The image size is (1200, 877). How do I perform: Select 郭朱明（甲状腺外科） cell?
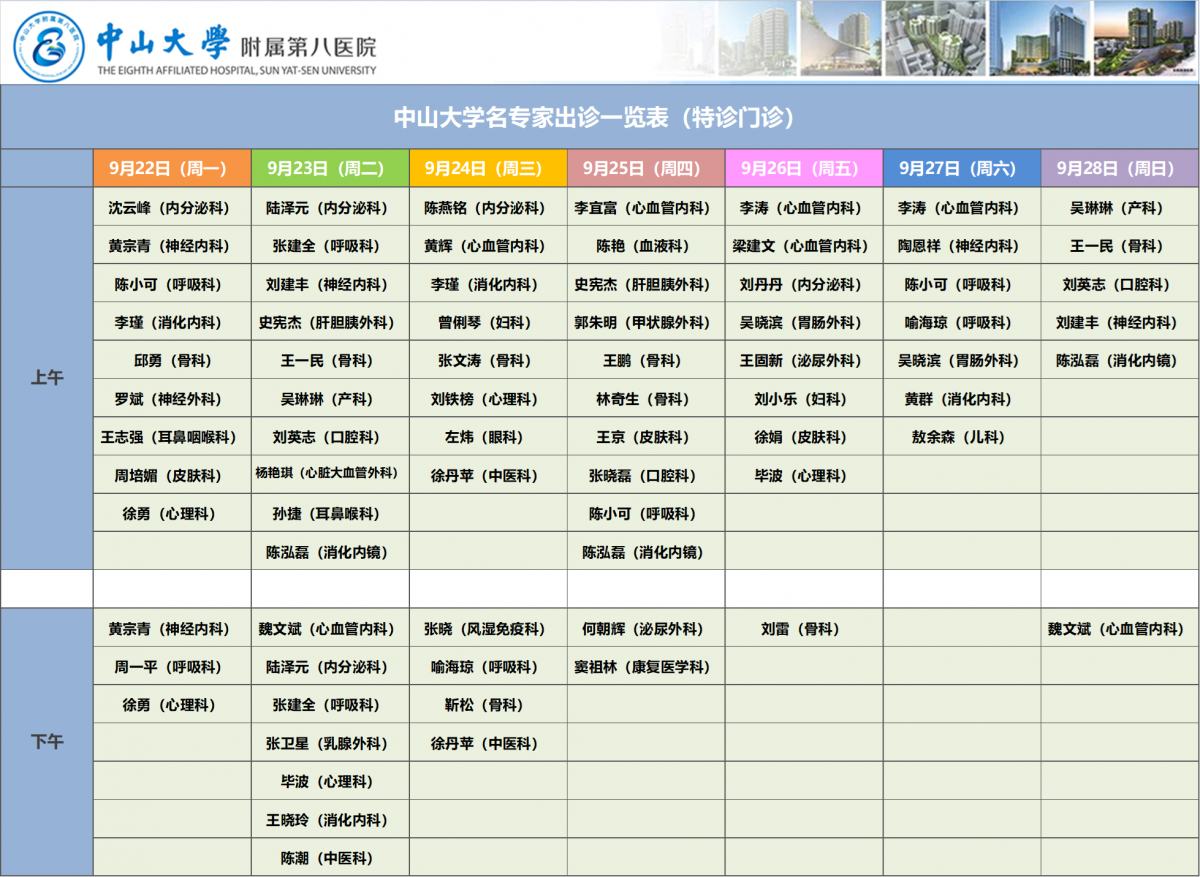coord(646,322)
